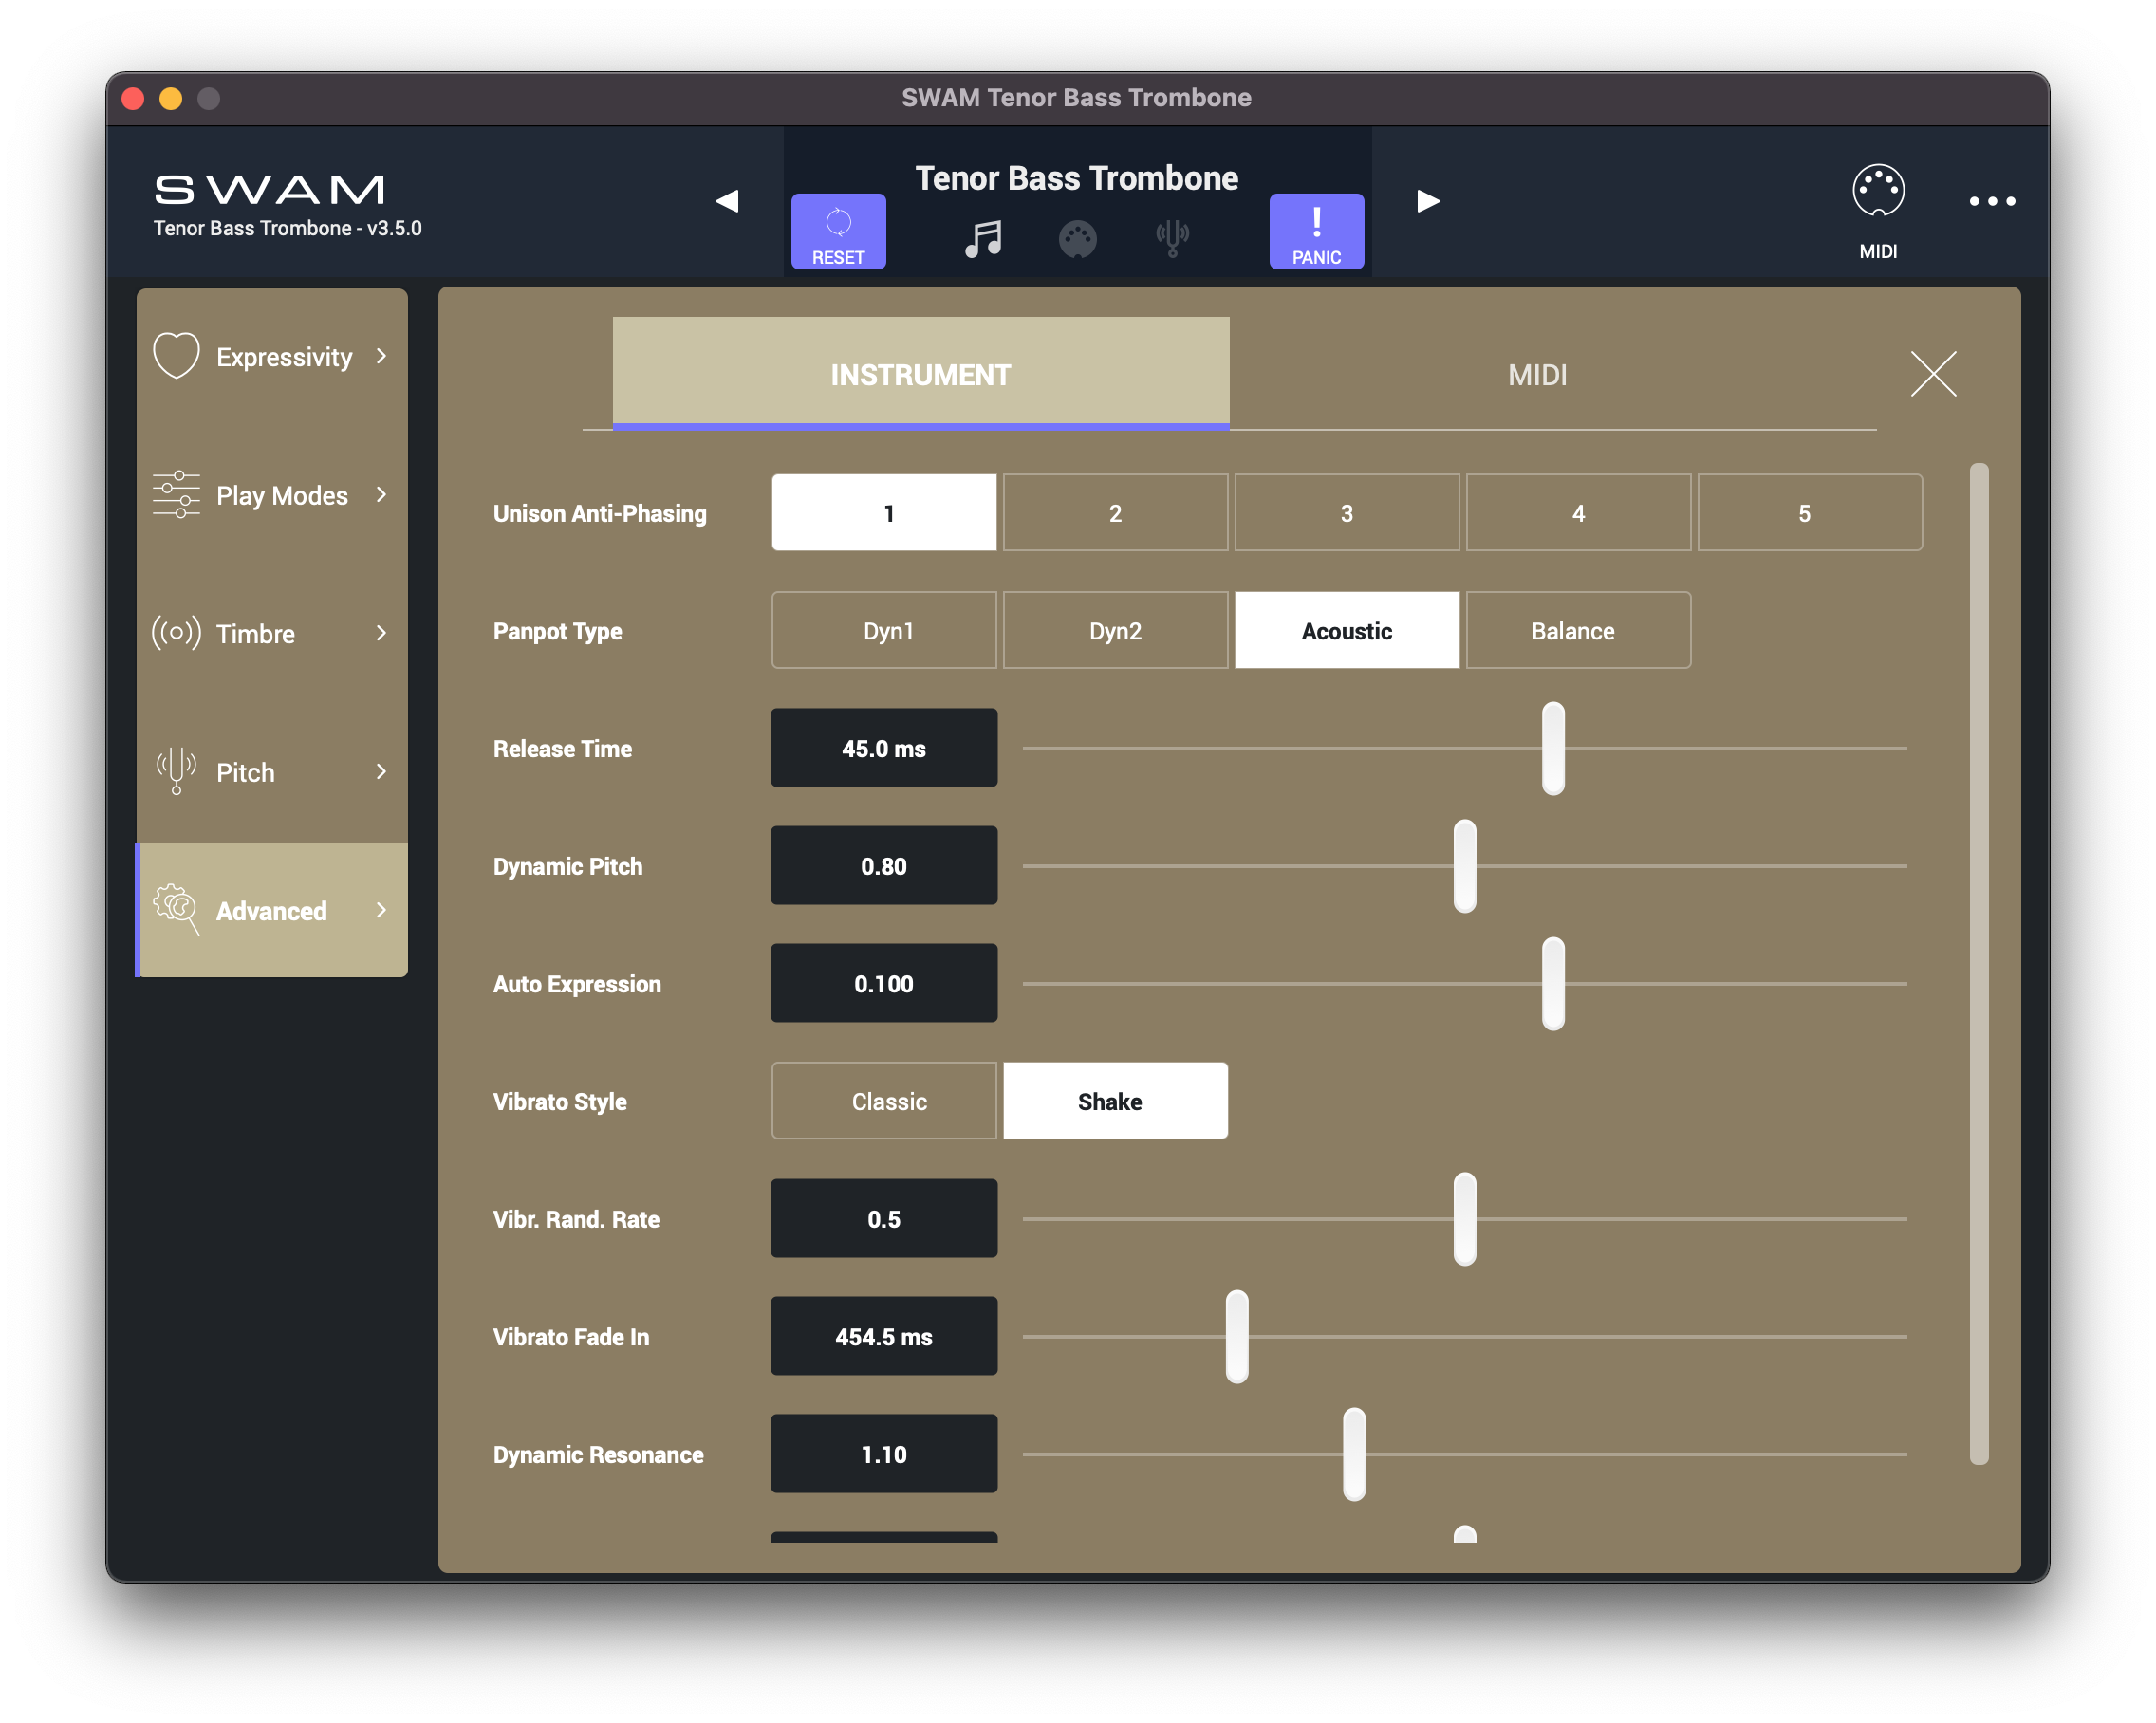Viewport: 2156px width, 1723px height.
Task: Open the three-dot more menu
Action: (1991, 201)
